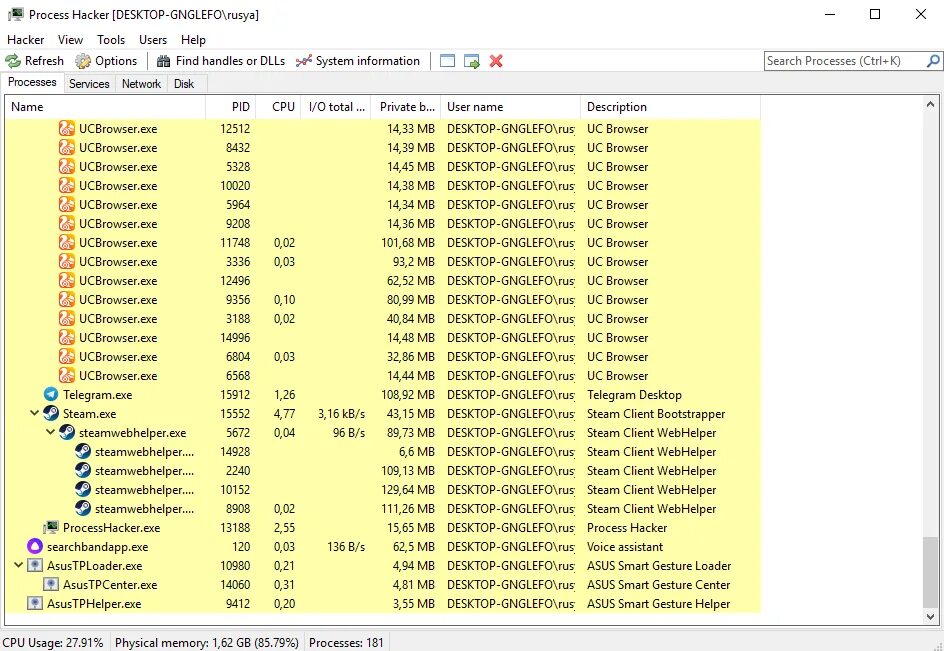
Task: Open the Users menu
Action: point(153,40)
